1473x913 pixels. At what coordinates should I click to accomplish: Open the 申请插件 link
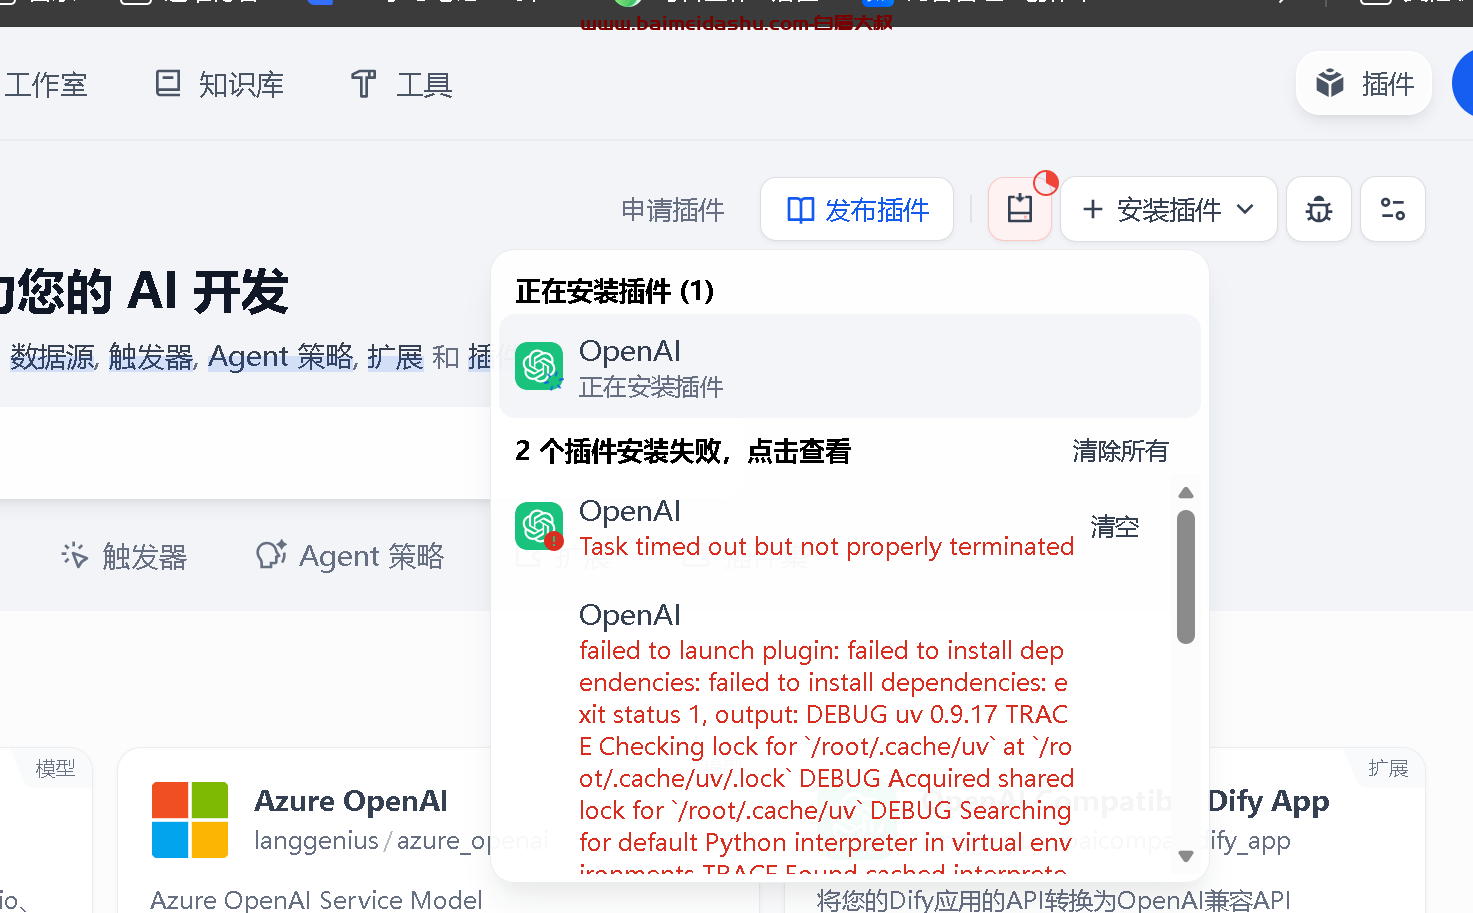tap(673, 210)
